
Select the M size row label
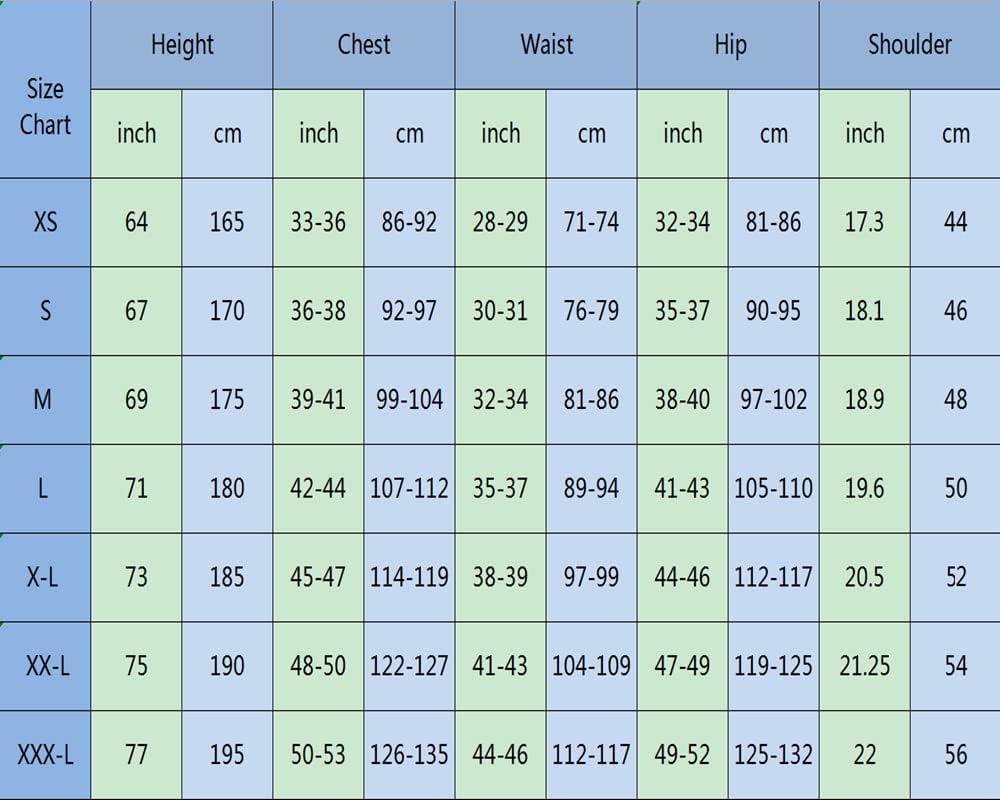pos(43,400)
